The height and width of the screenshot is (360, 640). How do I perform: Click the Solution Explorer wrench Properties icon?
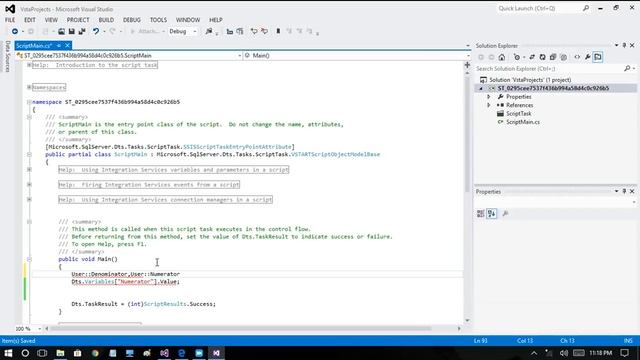(x=587, y=57)
